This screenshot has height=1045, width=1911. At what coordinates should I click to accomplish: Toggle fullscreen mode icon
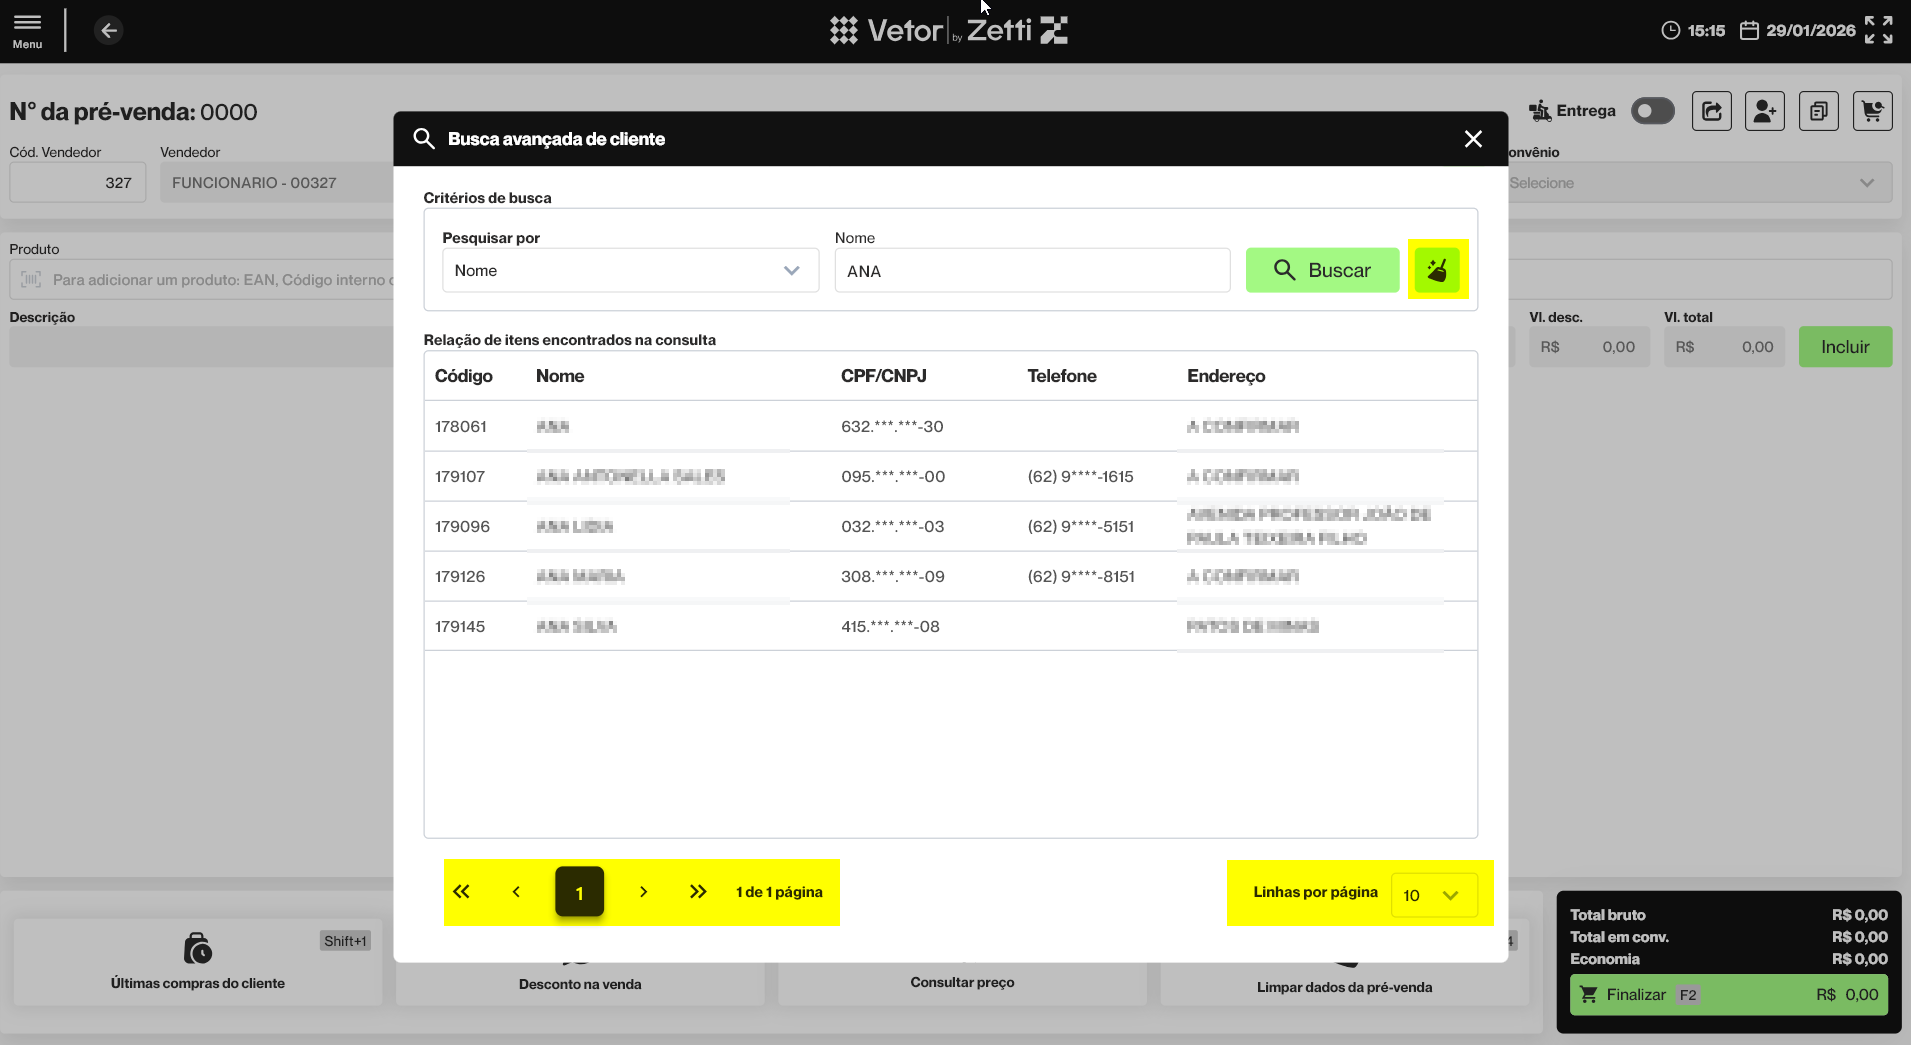click(1878, 30)
